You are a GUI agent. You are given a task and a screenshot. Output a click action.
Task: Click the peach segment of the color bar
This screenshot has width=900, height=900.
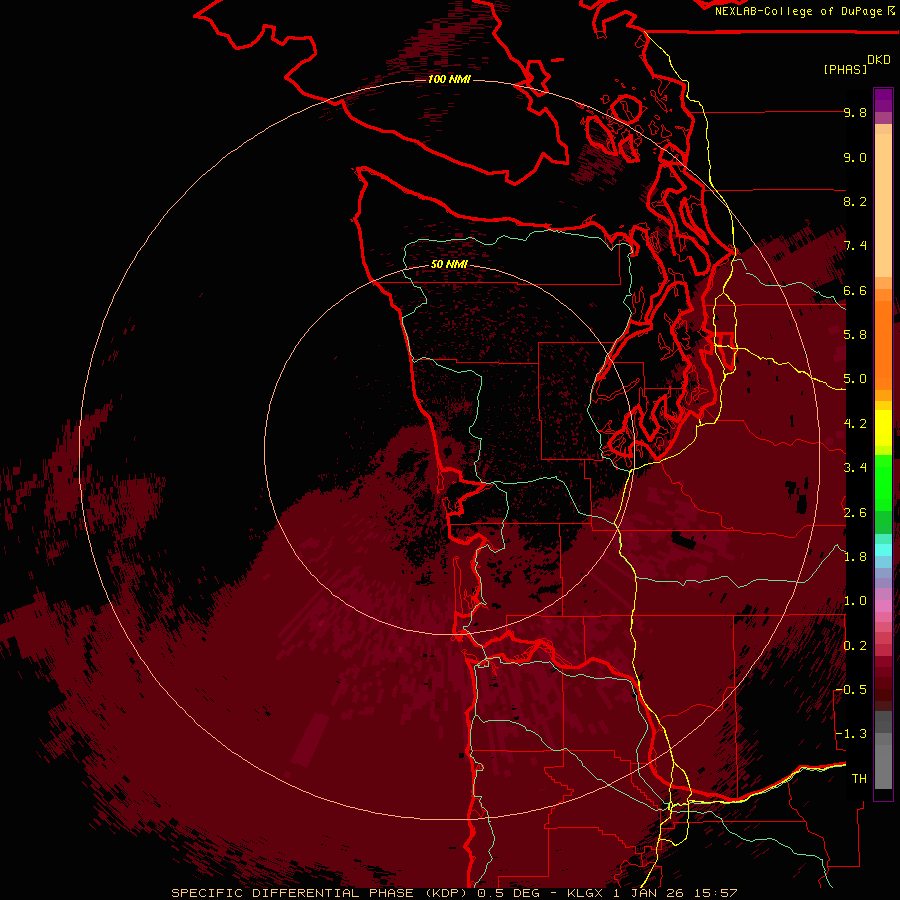pos(883,204)
